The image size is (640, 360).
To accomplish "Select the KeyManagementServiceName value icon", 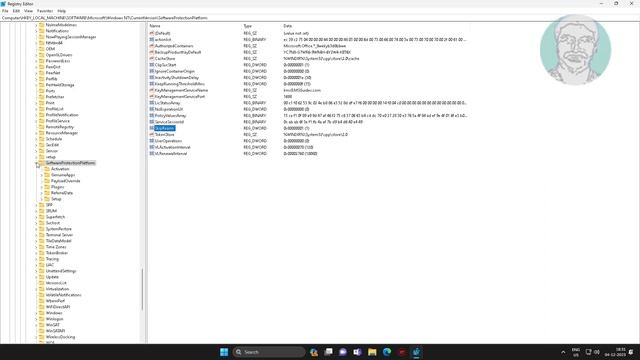I will pos(151,90).
